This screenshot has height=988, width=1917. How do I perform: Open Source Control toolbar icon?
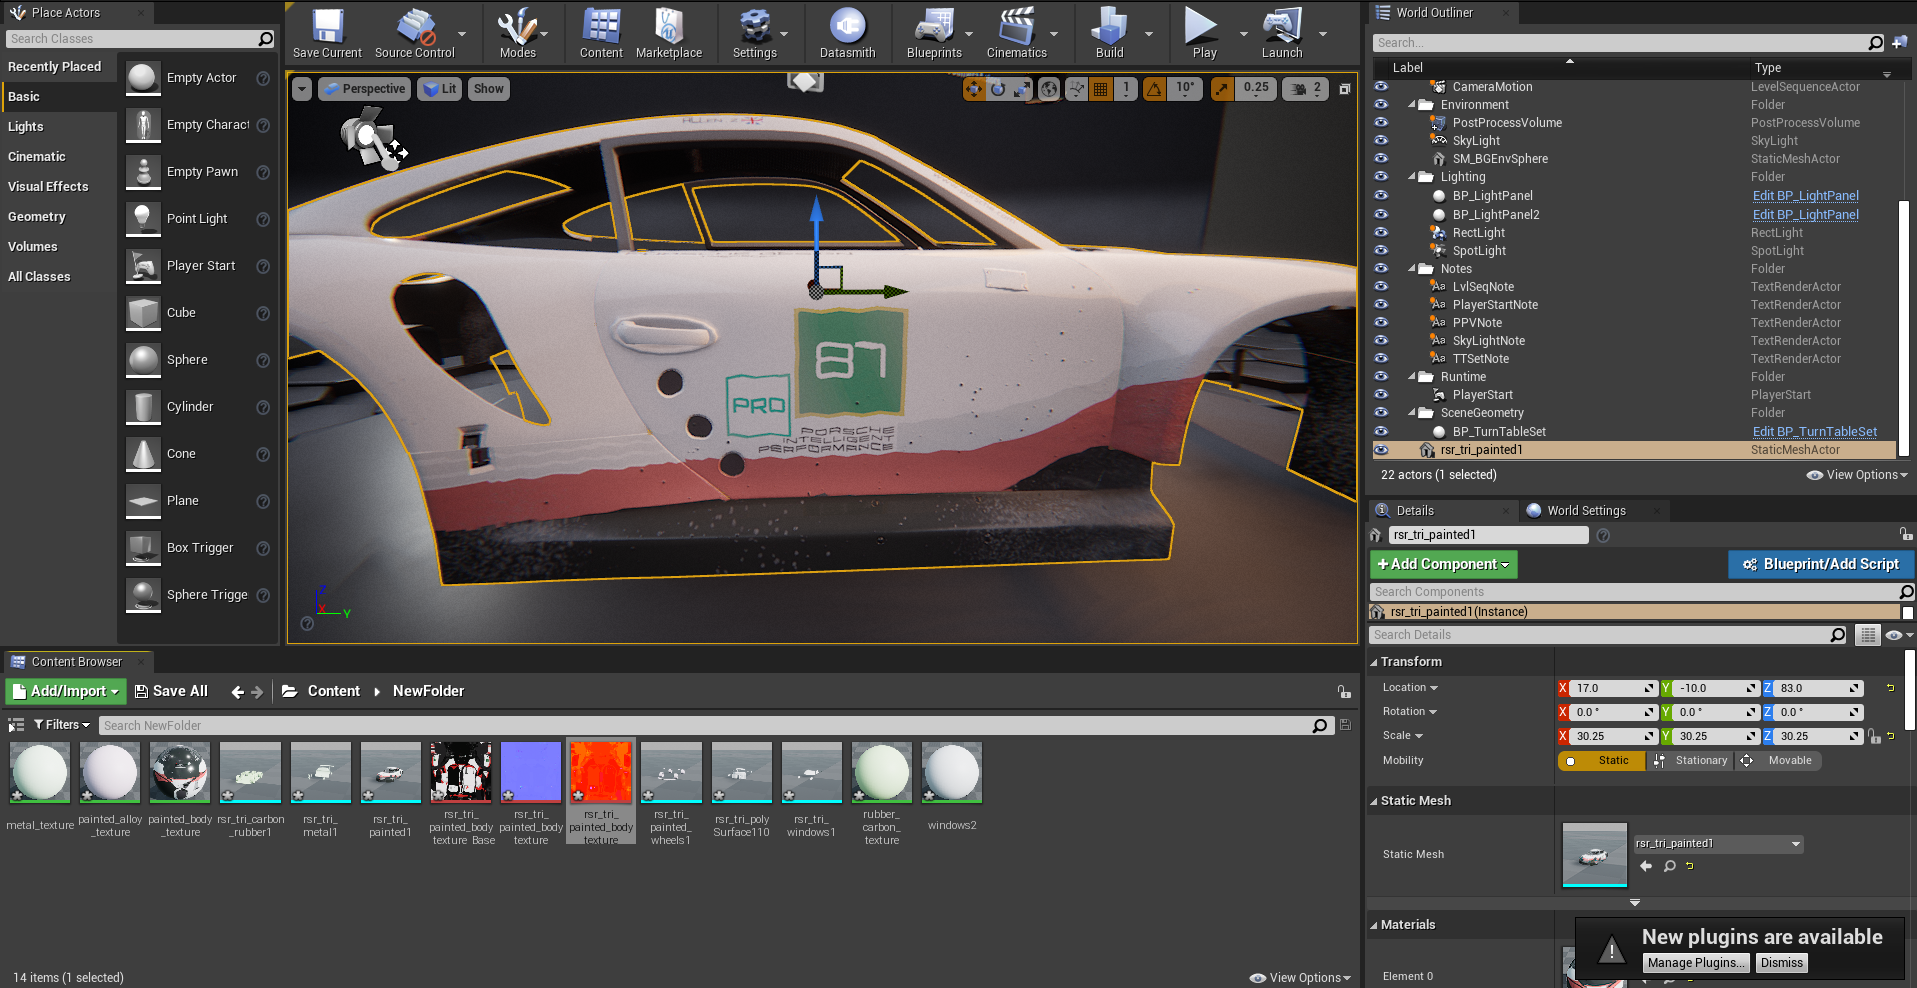(x=414, y=33)
